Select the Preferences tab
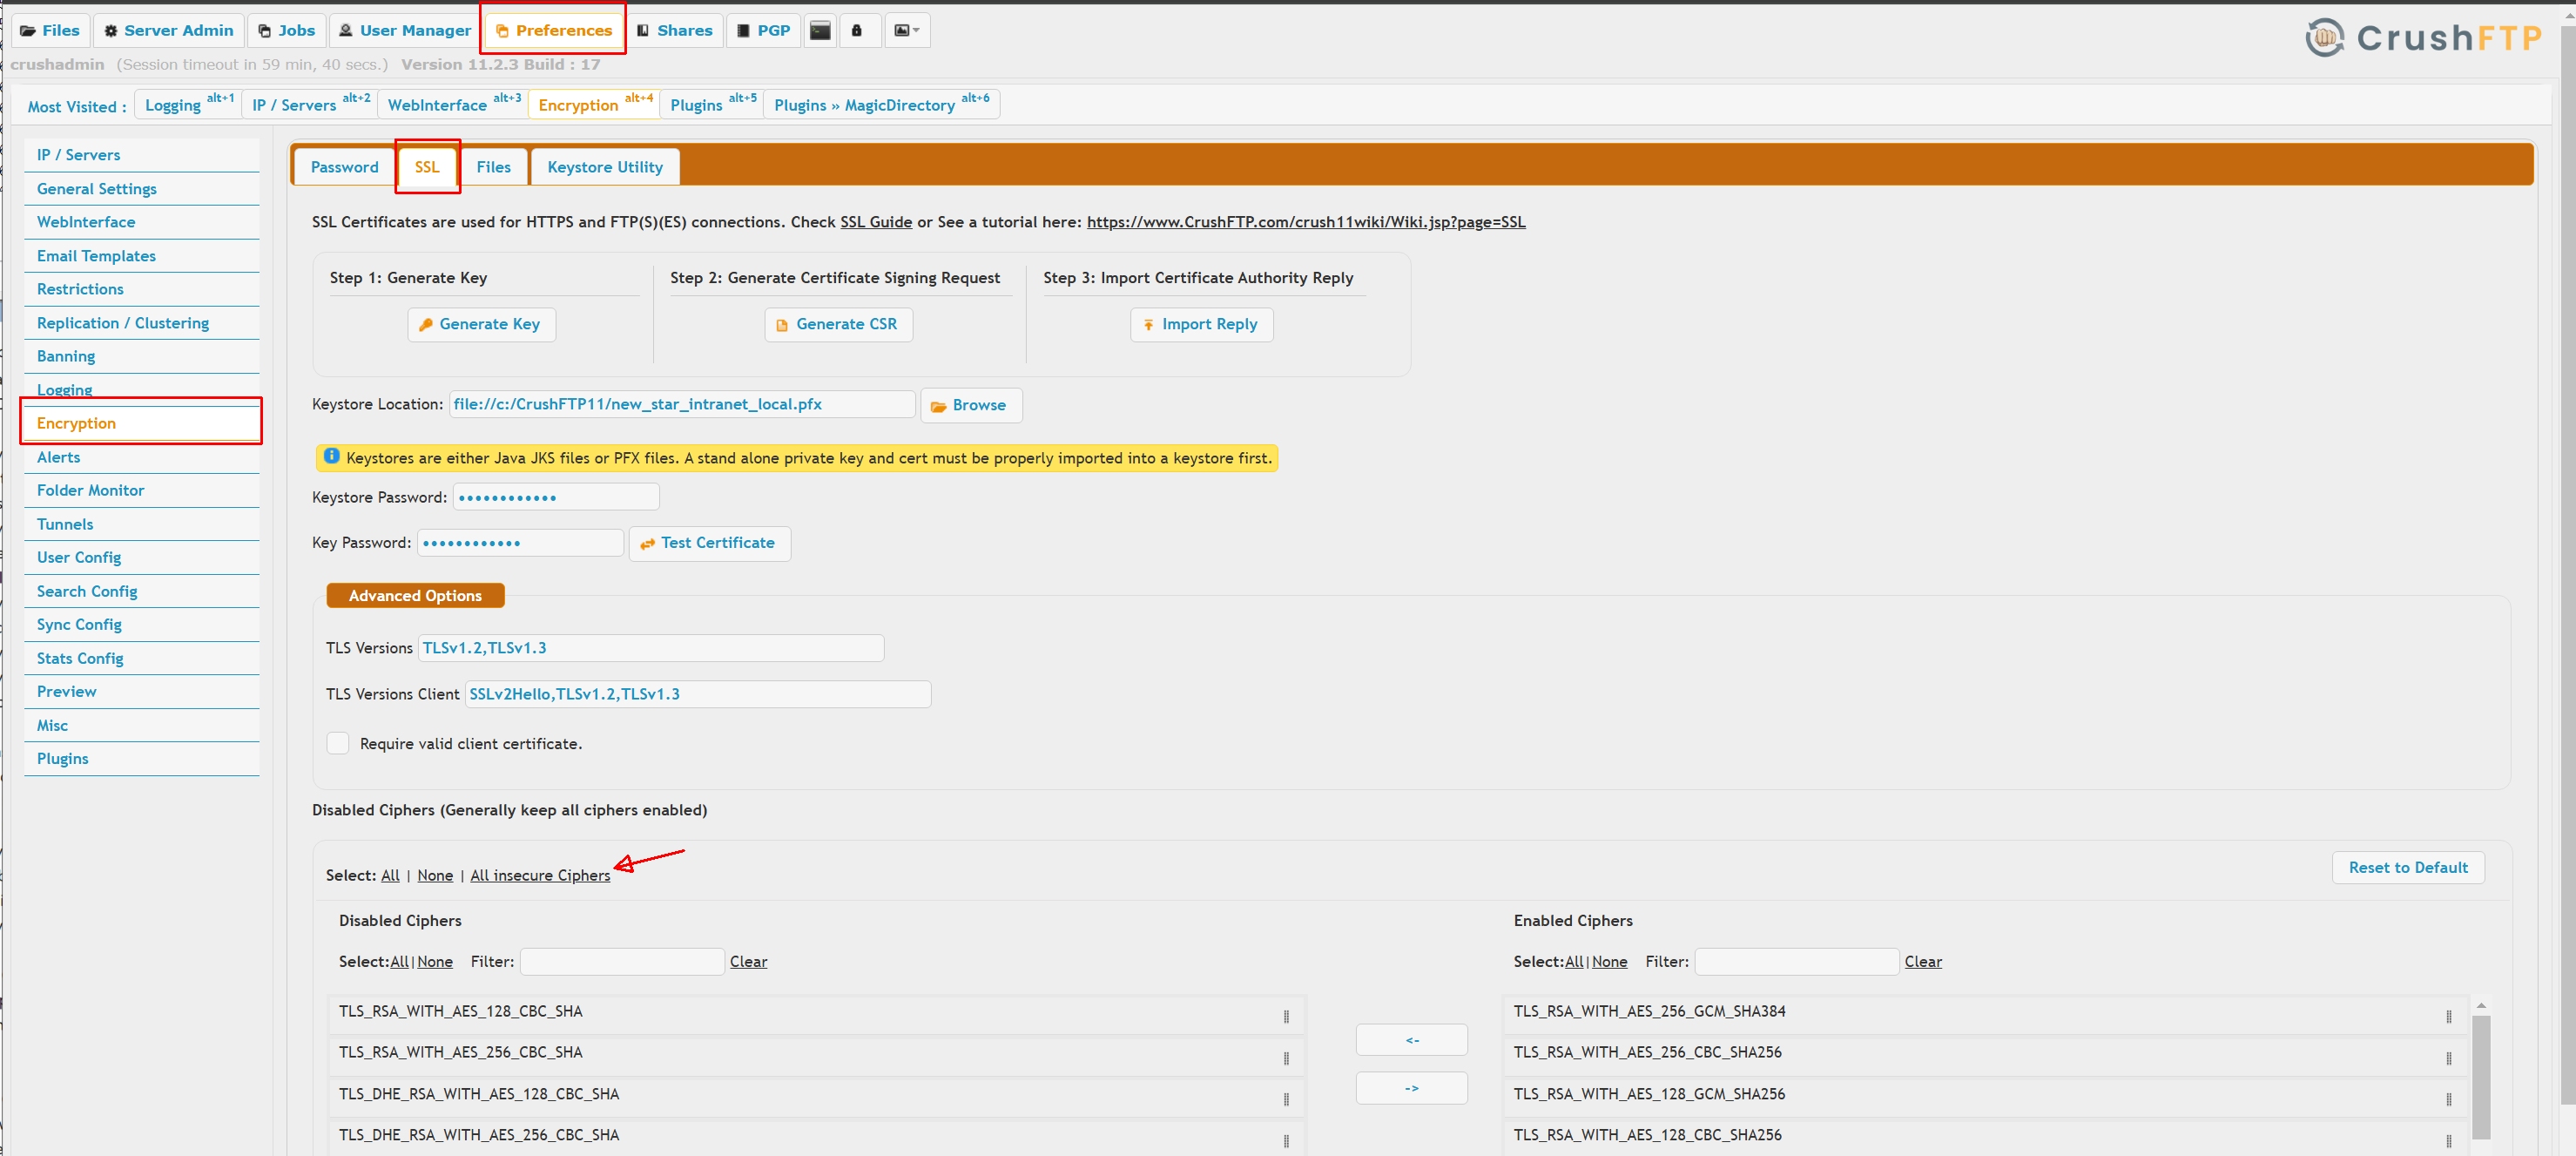The height and width of the screenshot is (1156, 2576). coord(554,30)
